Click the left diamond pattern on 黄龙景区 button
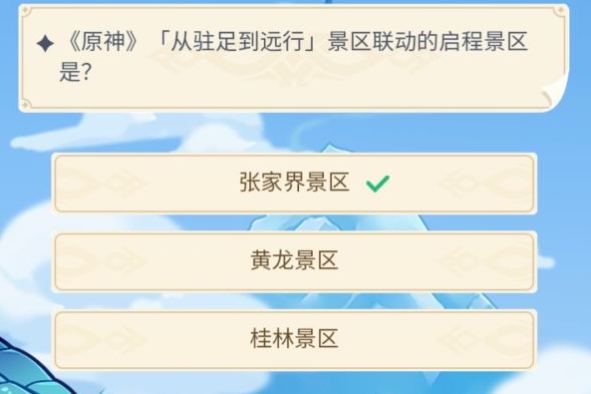 click(103, 262)
